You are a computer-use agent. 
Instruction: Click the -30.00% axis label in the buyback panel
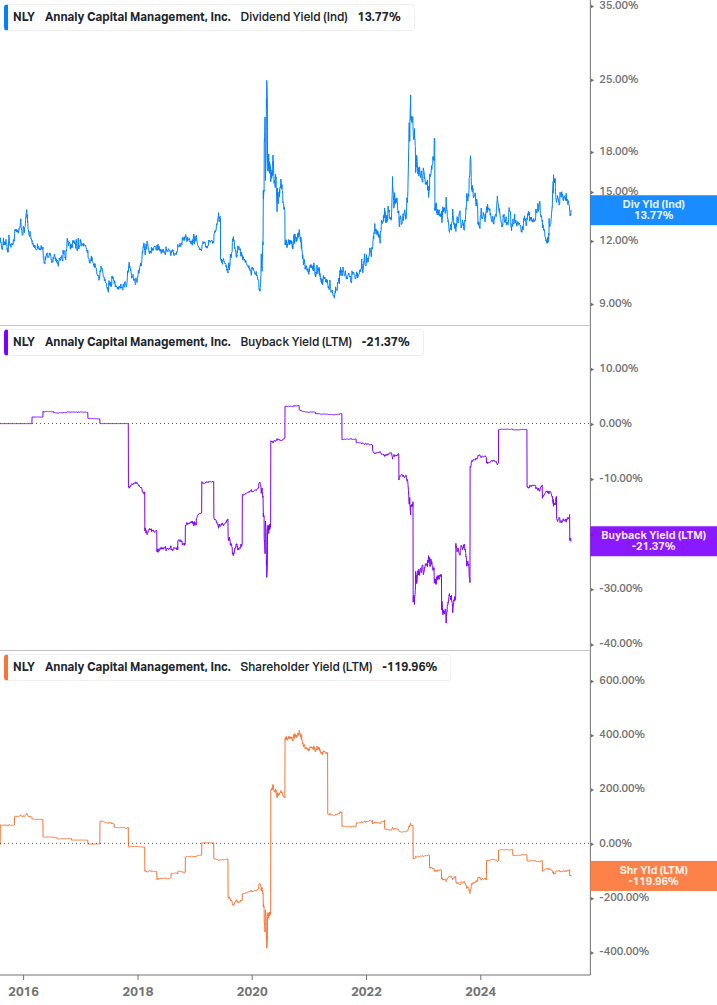coord(620,589)
